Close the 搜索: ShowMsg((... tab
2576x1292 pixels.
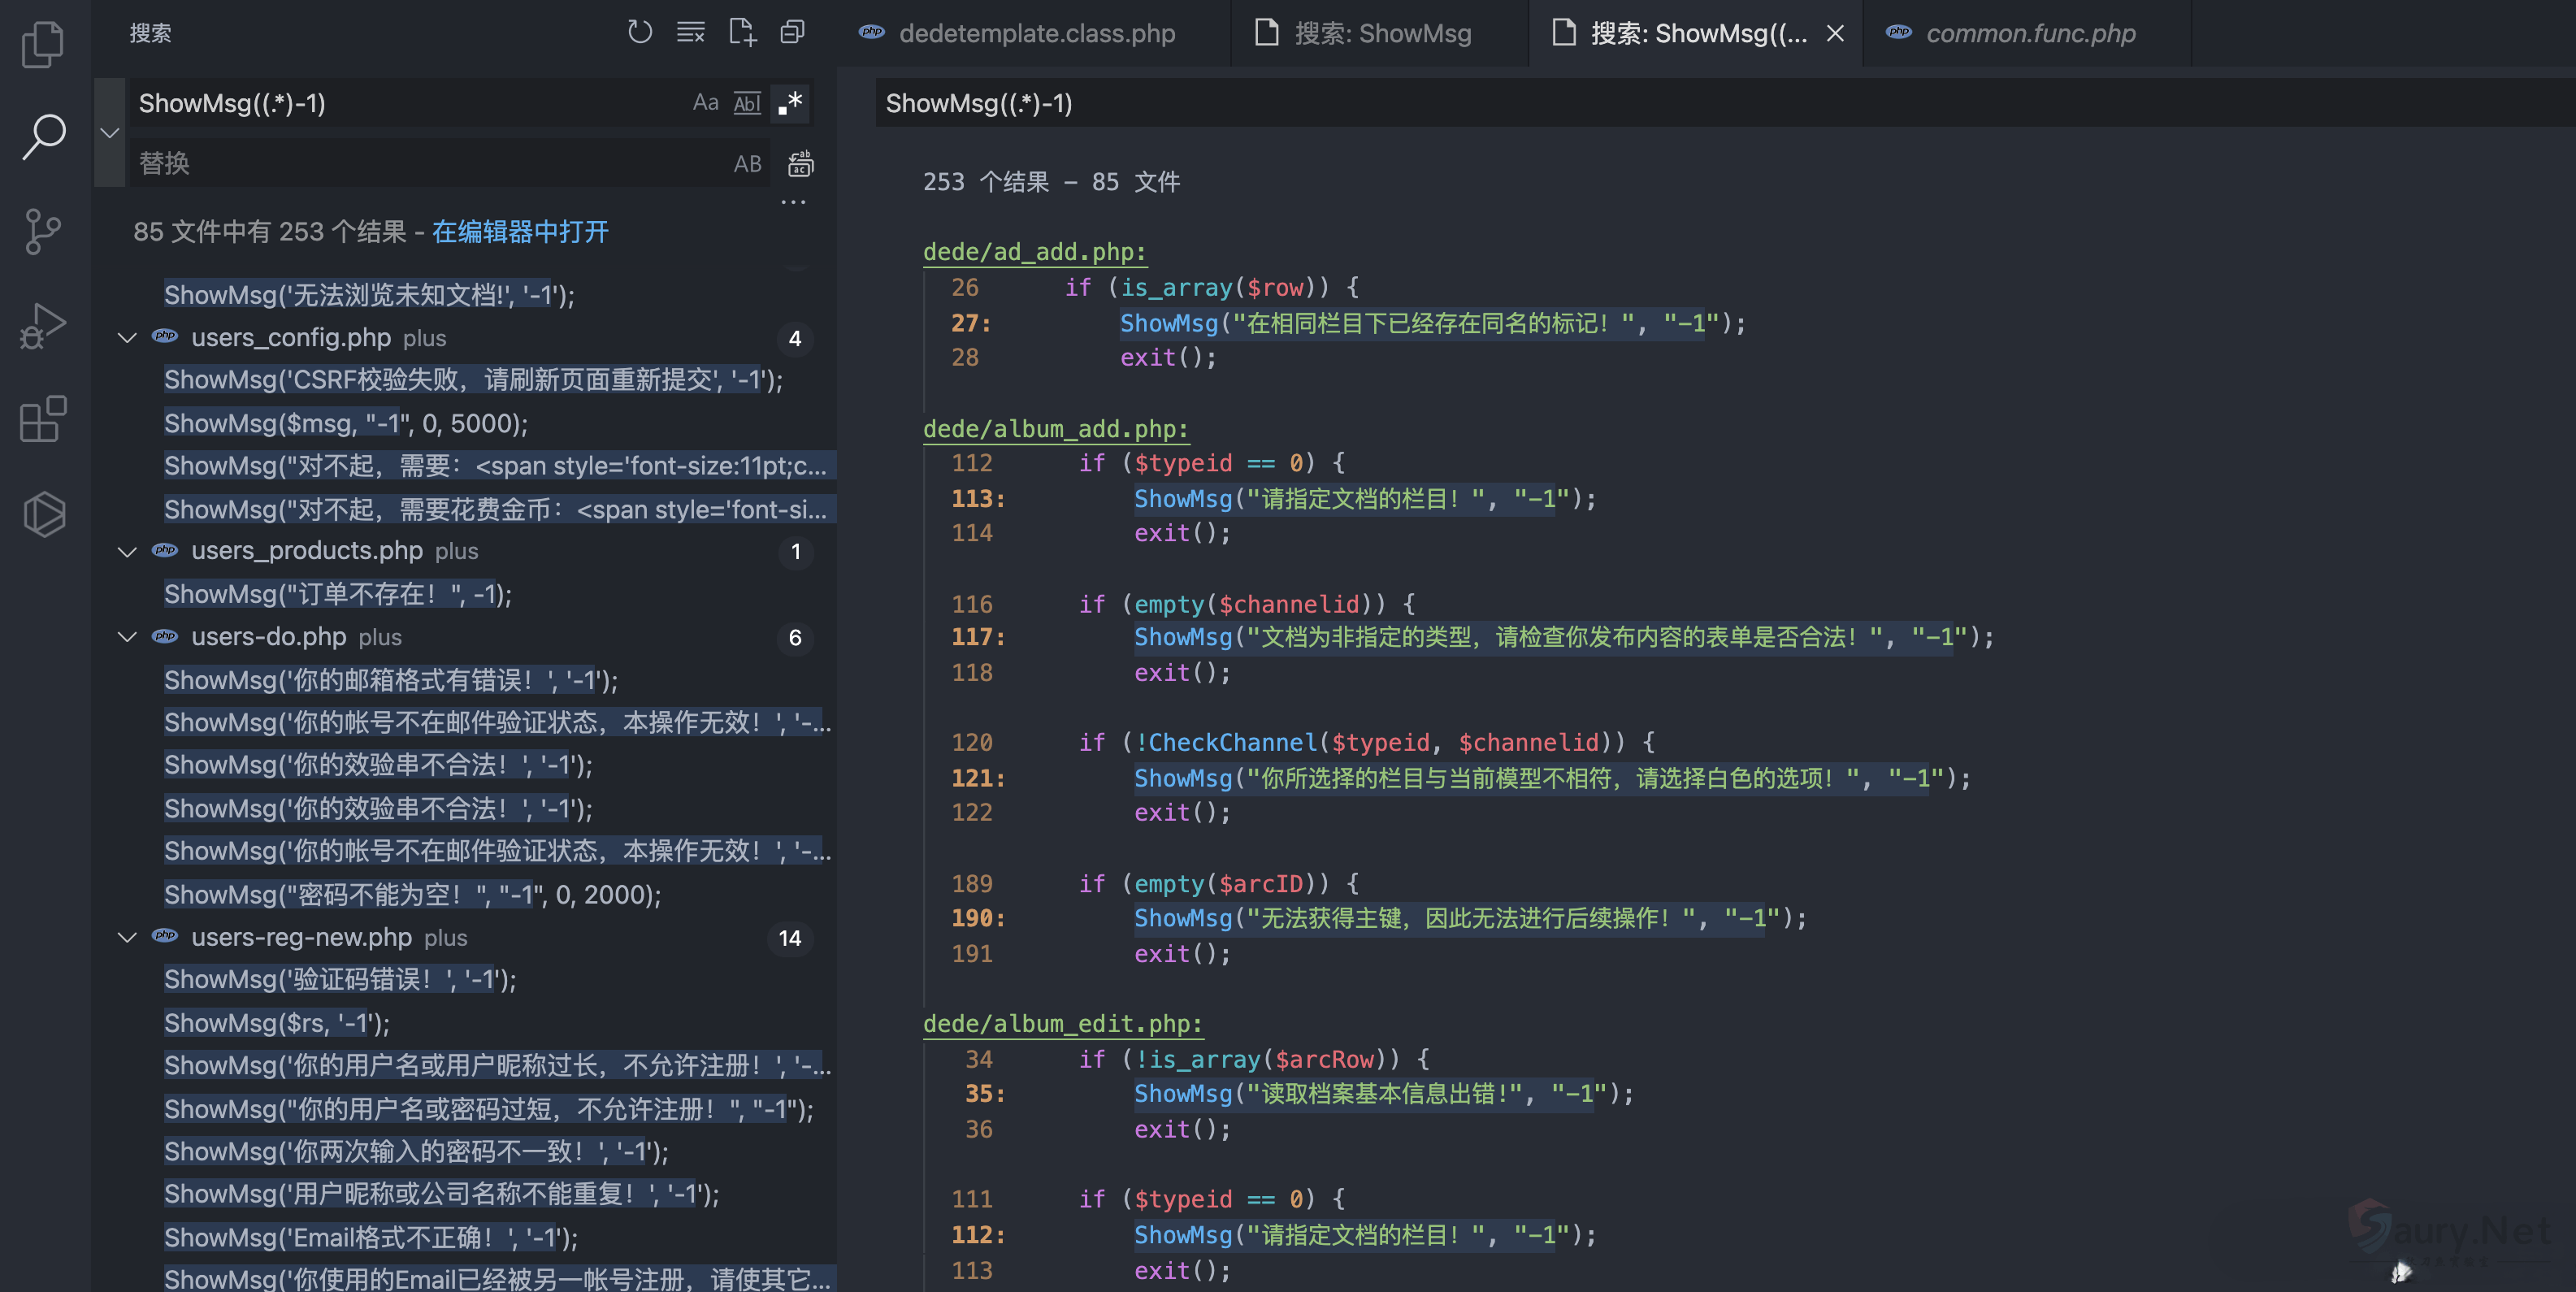pos(1835,33)
